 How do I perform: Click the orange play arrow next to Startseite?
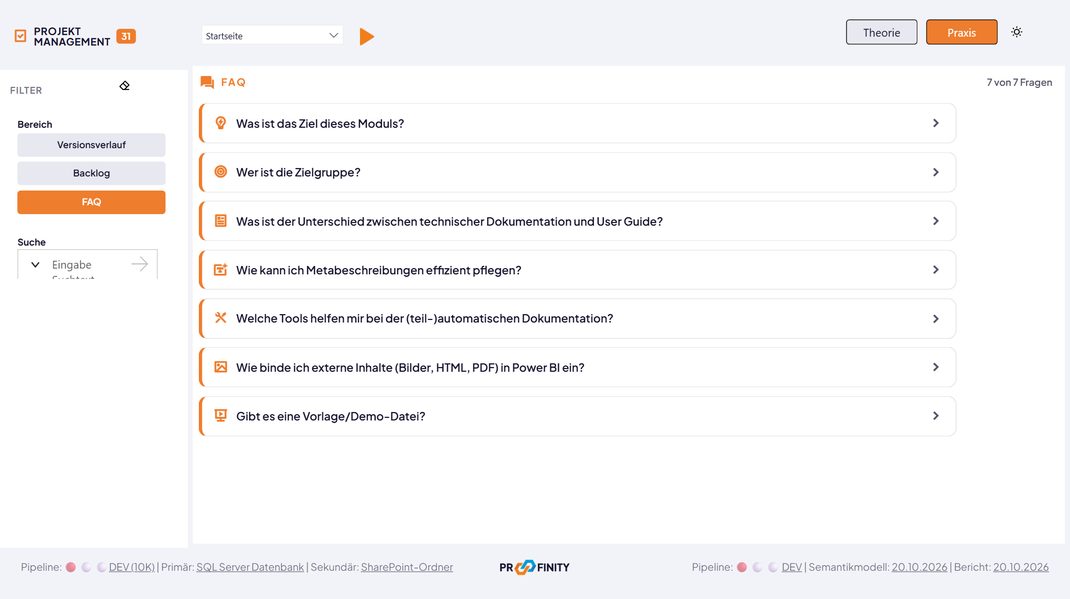click(366, 36)
